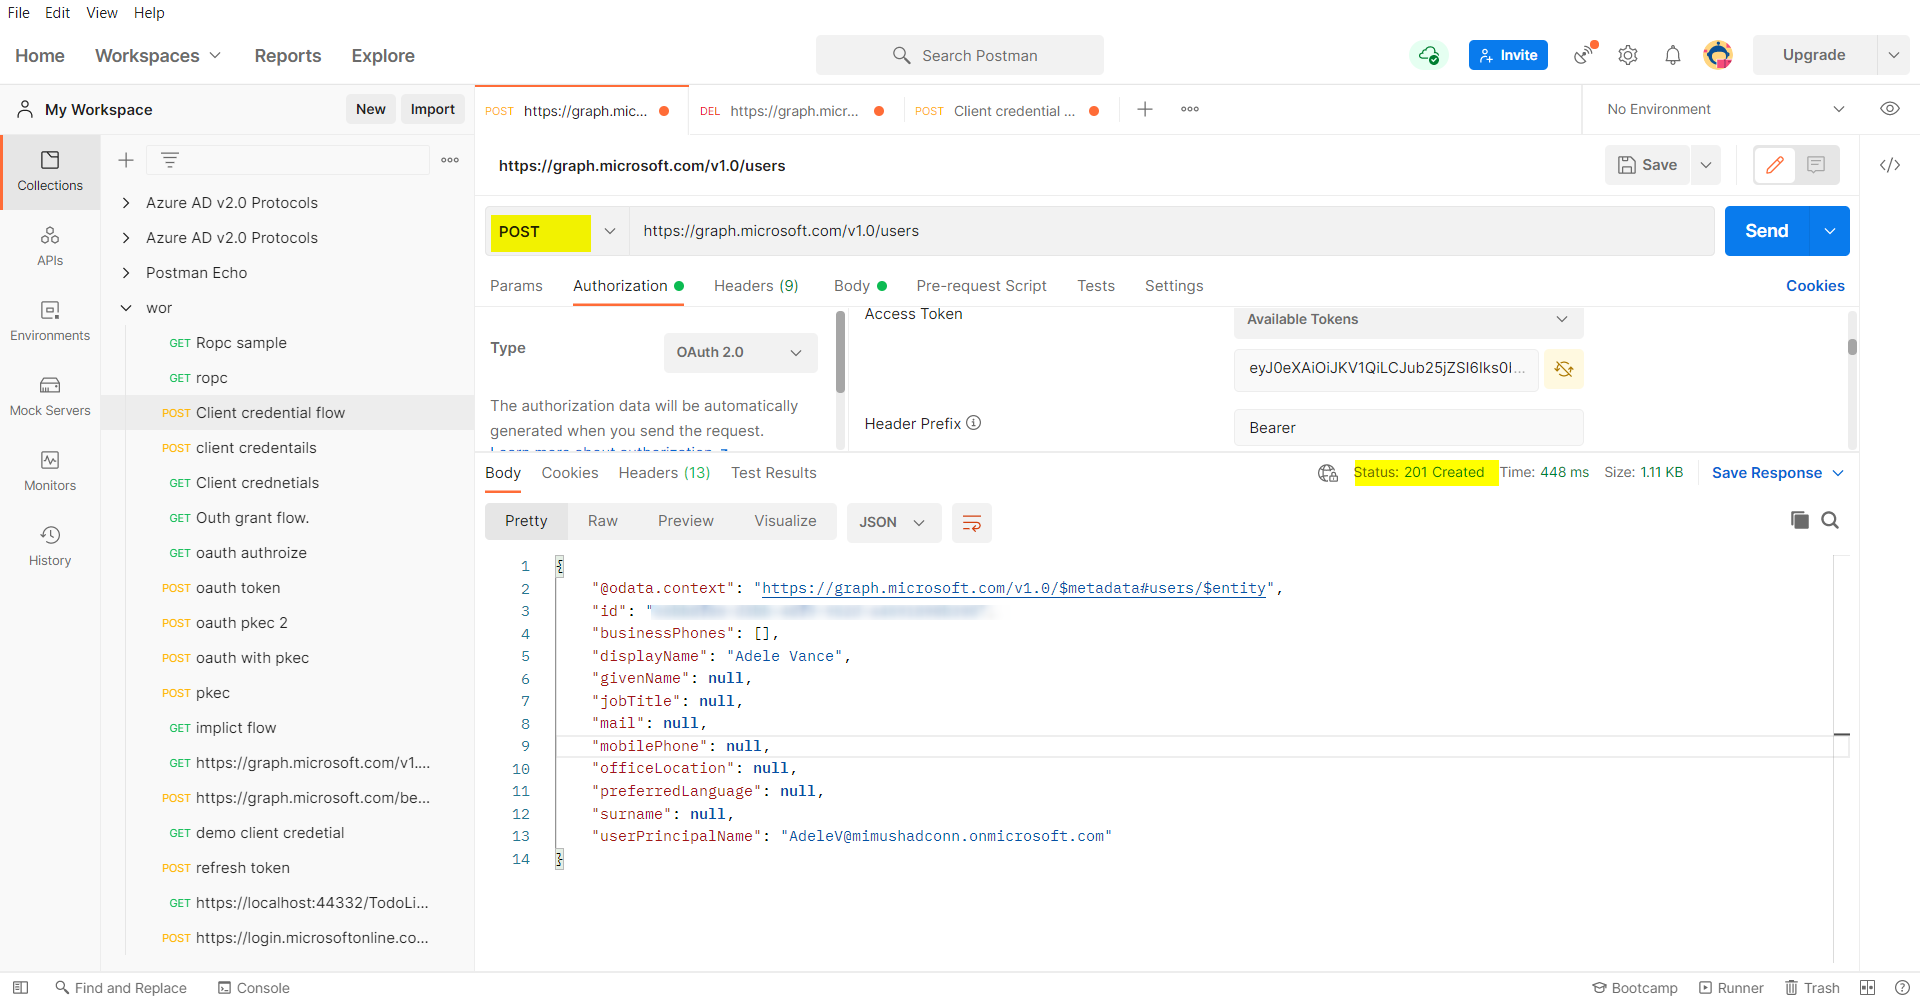The image size is (1920, 1001).
Task: Copy the response body using copy icon
Action: pos(1799,520)
